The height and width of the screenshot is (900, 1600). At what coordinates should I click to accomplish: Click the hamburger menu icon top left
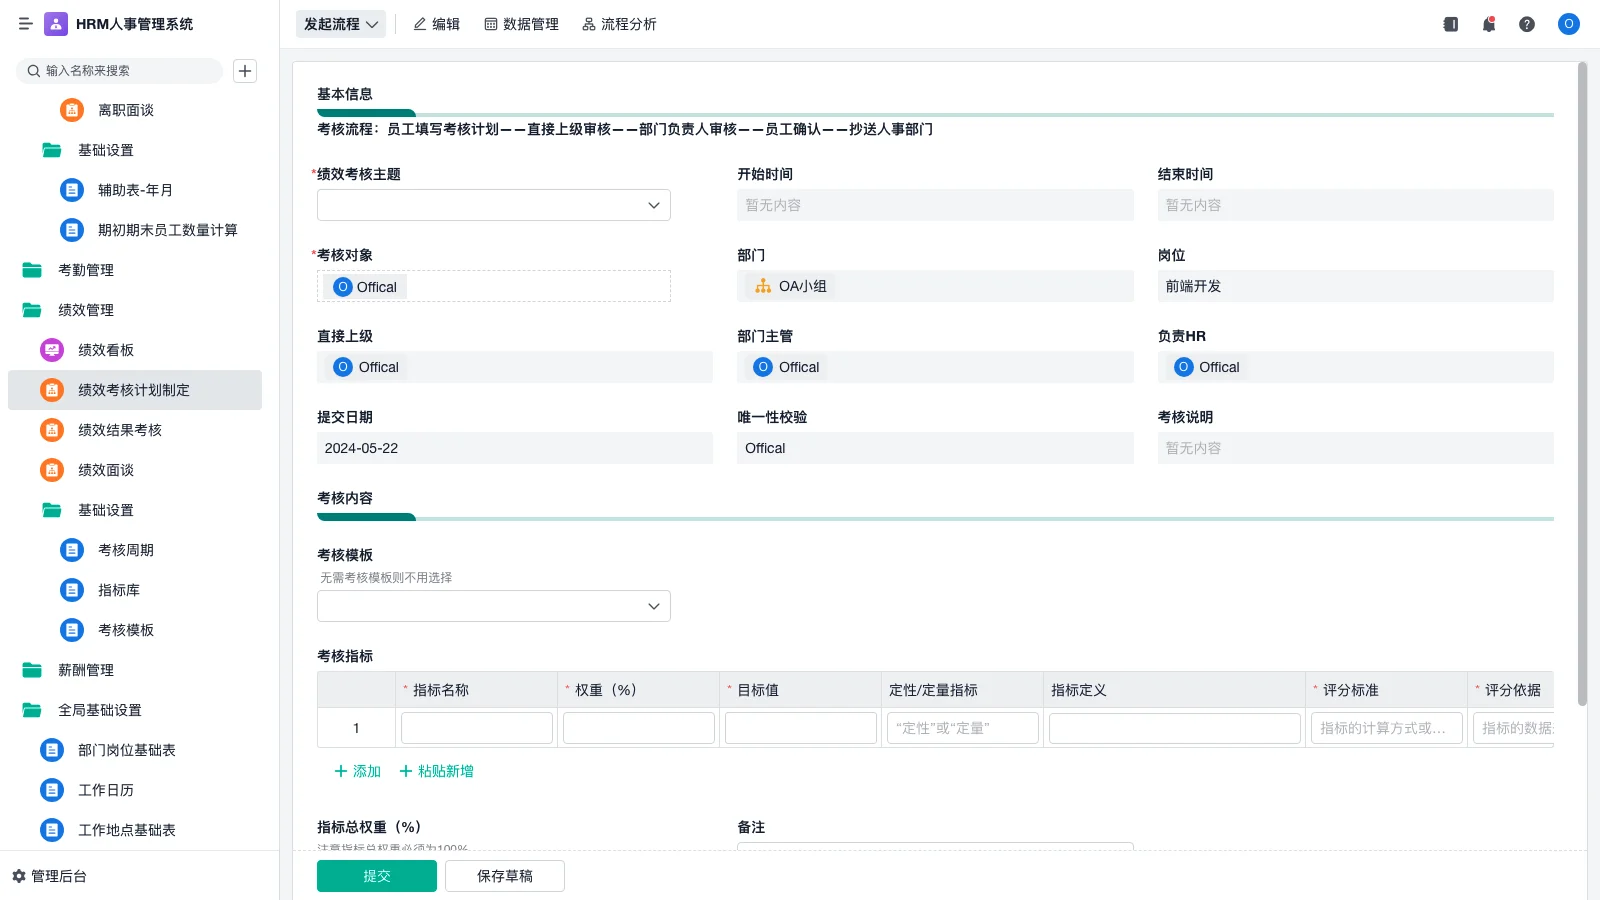(26, 24)
